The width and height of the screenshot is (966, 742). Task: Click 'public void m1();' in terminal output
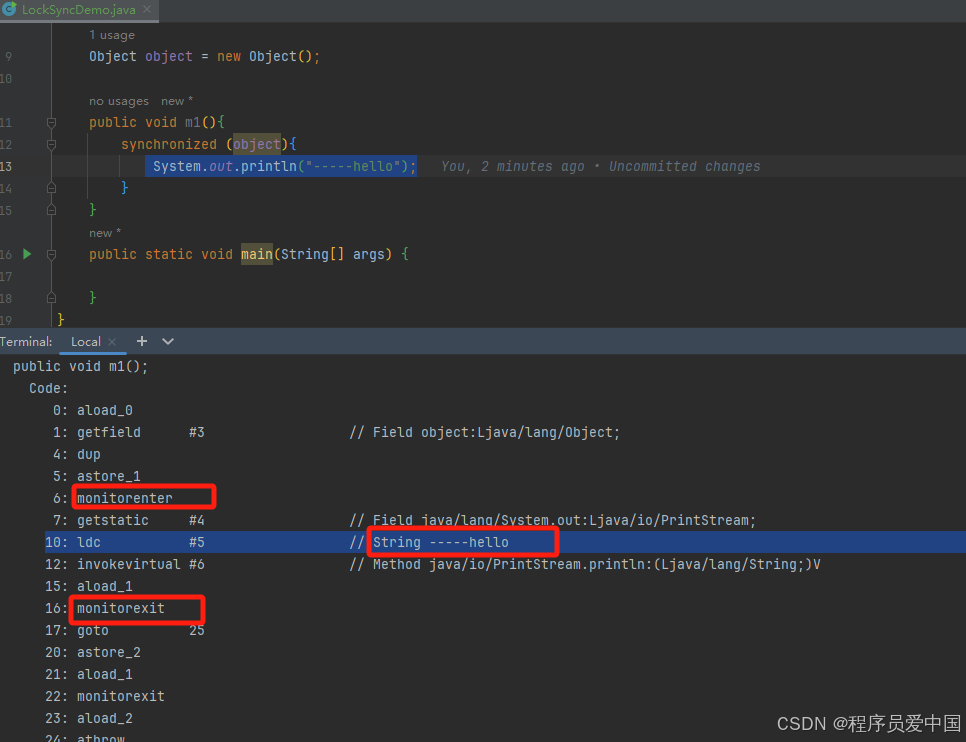tap(81, 367)
